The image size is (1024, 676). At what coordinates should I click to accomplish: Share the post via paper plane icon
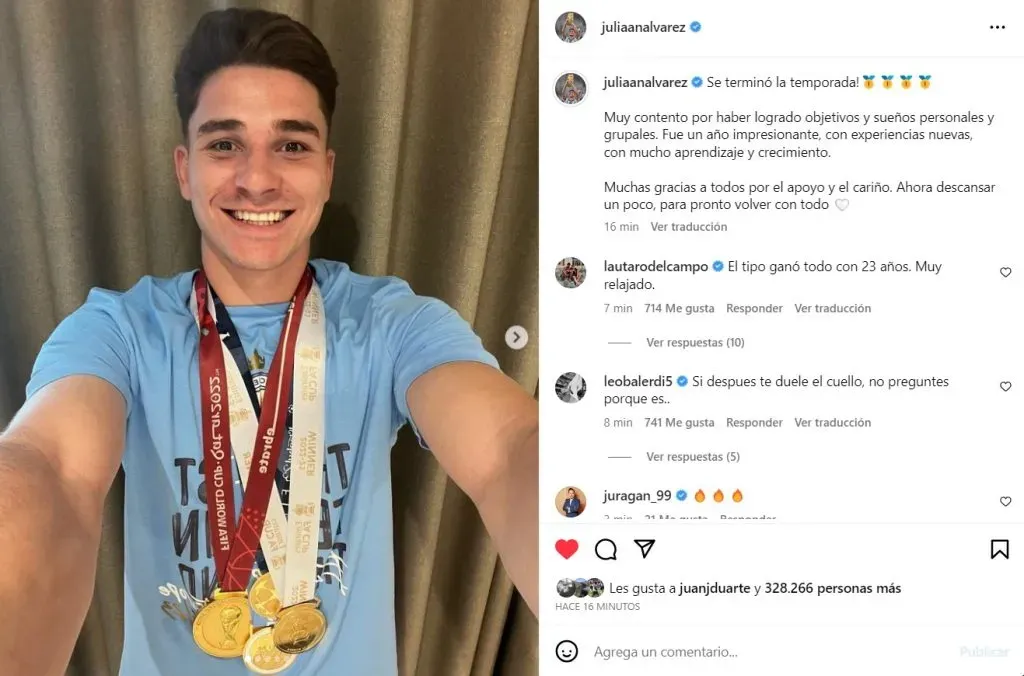[x=645, y=549]
